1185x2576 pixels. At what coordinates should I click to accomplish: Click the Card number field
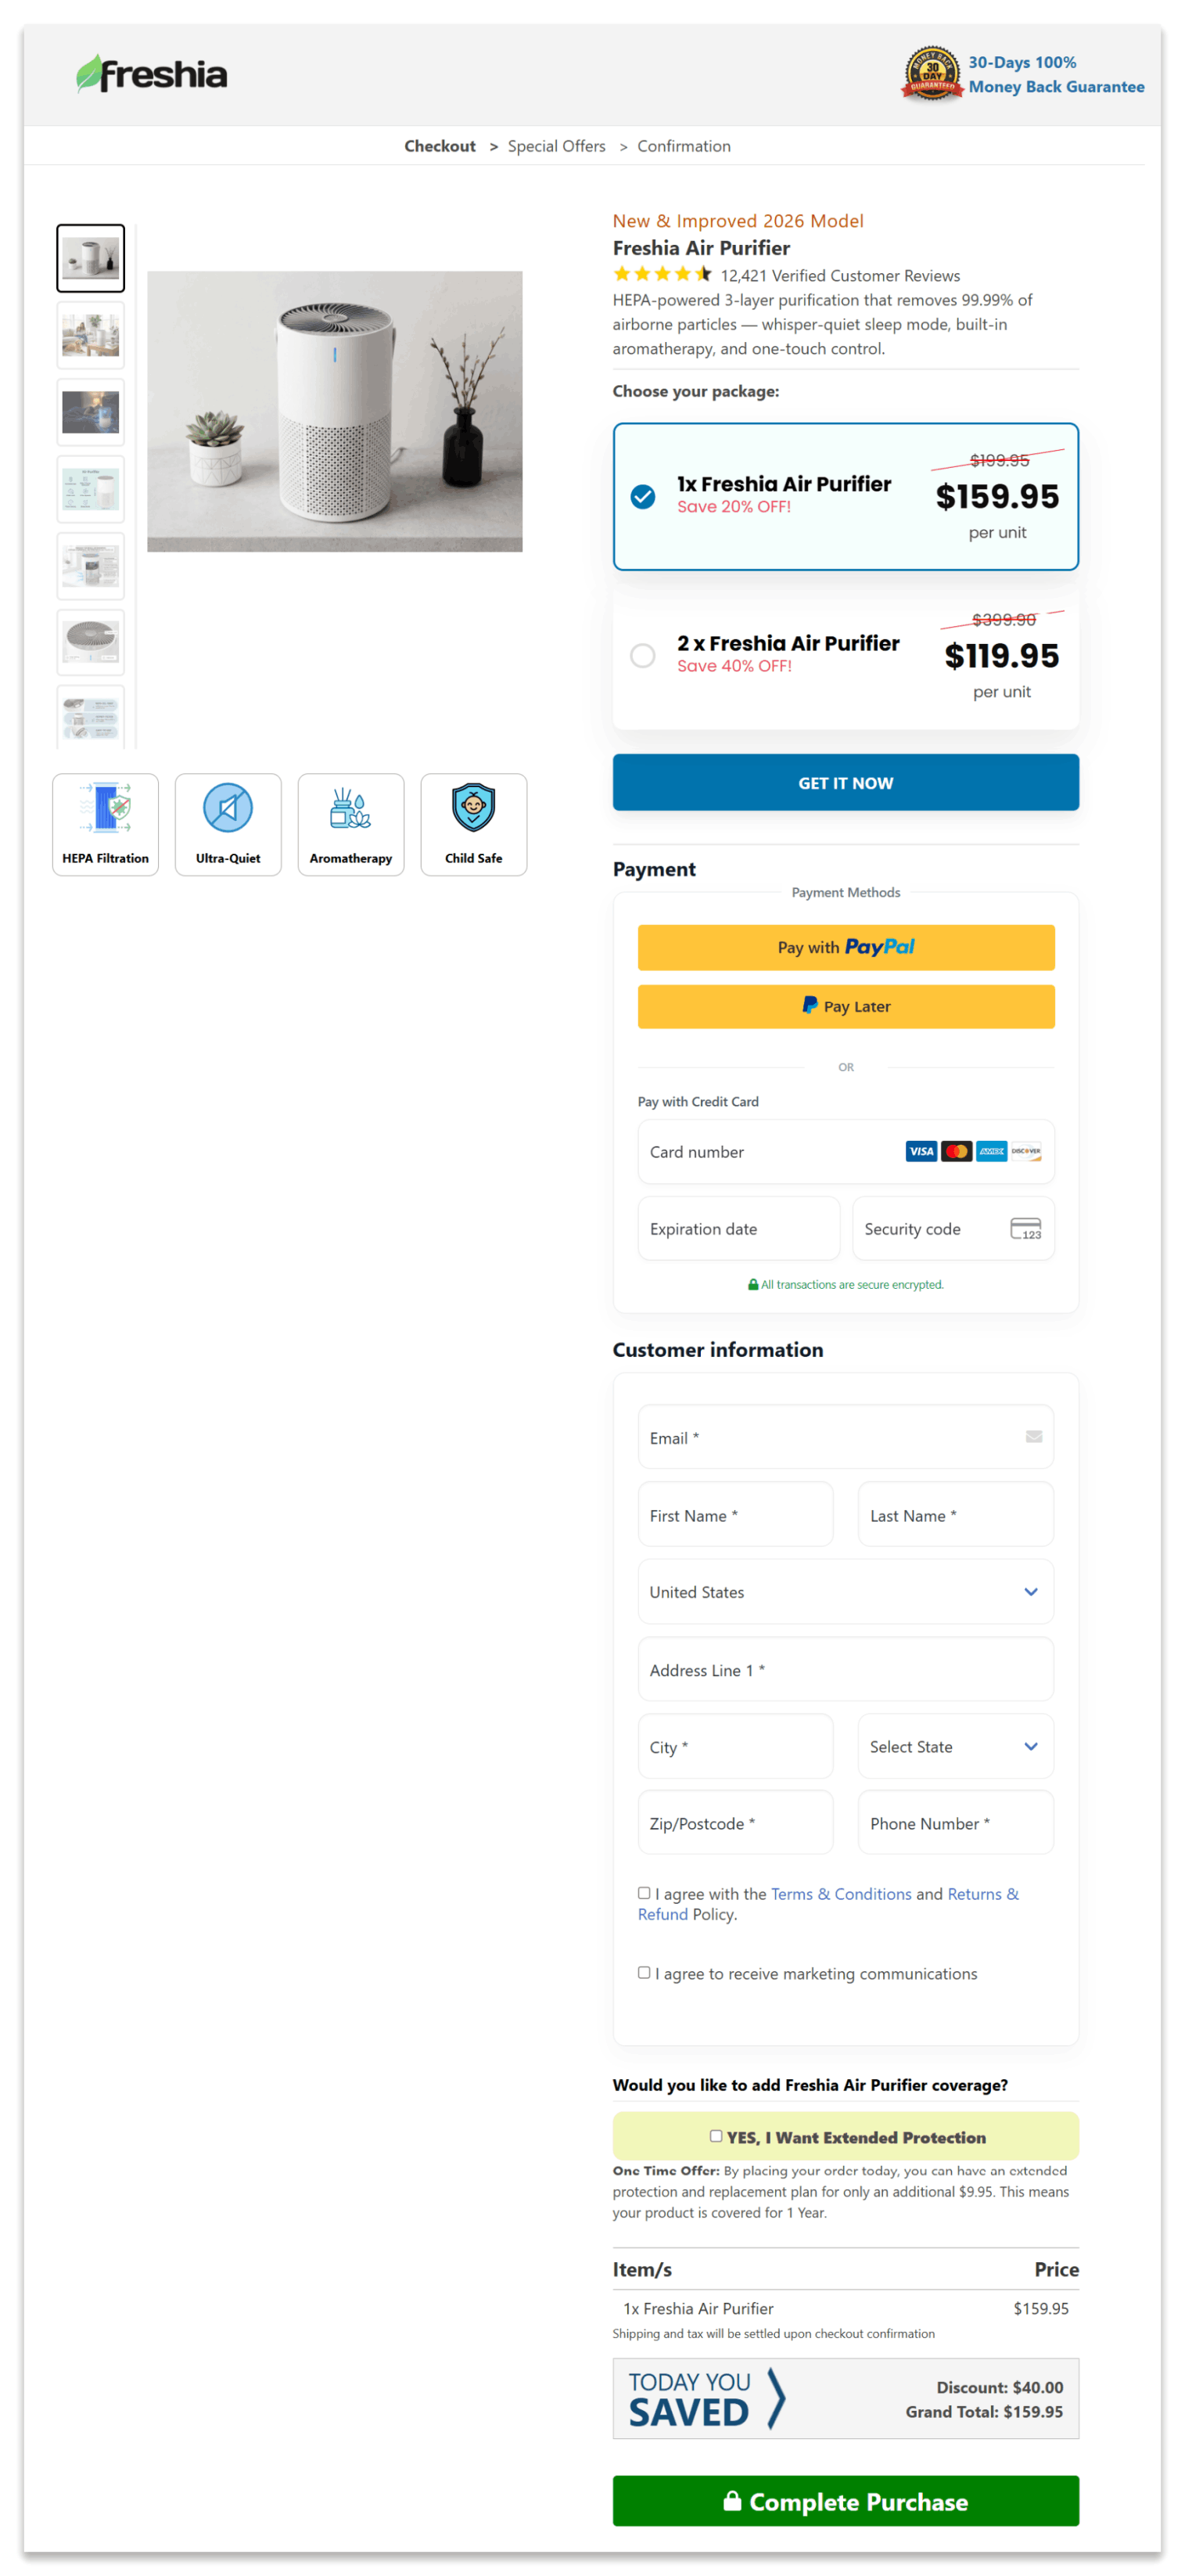tap(846, 1152)
